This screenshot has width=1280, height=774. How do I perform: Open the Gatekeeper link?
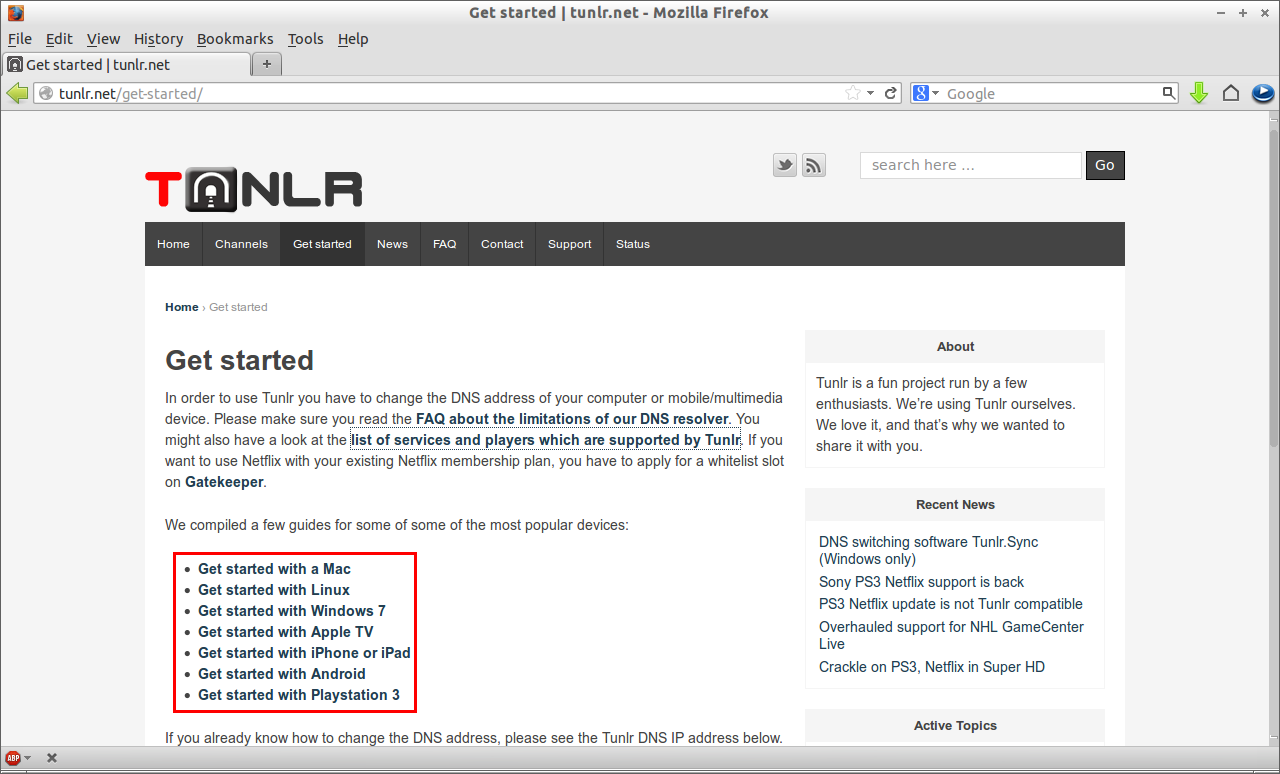pos(224,482)
